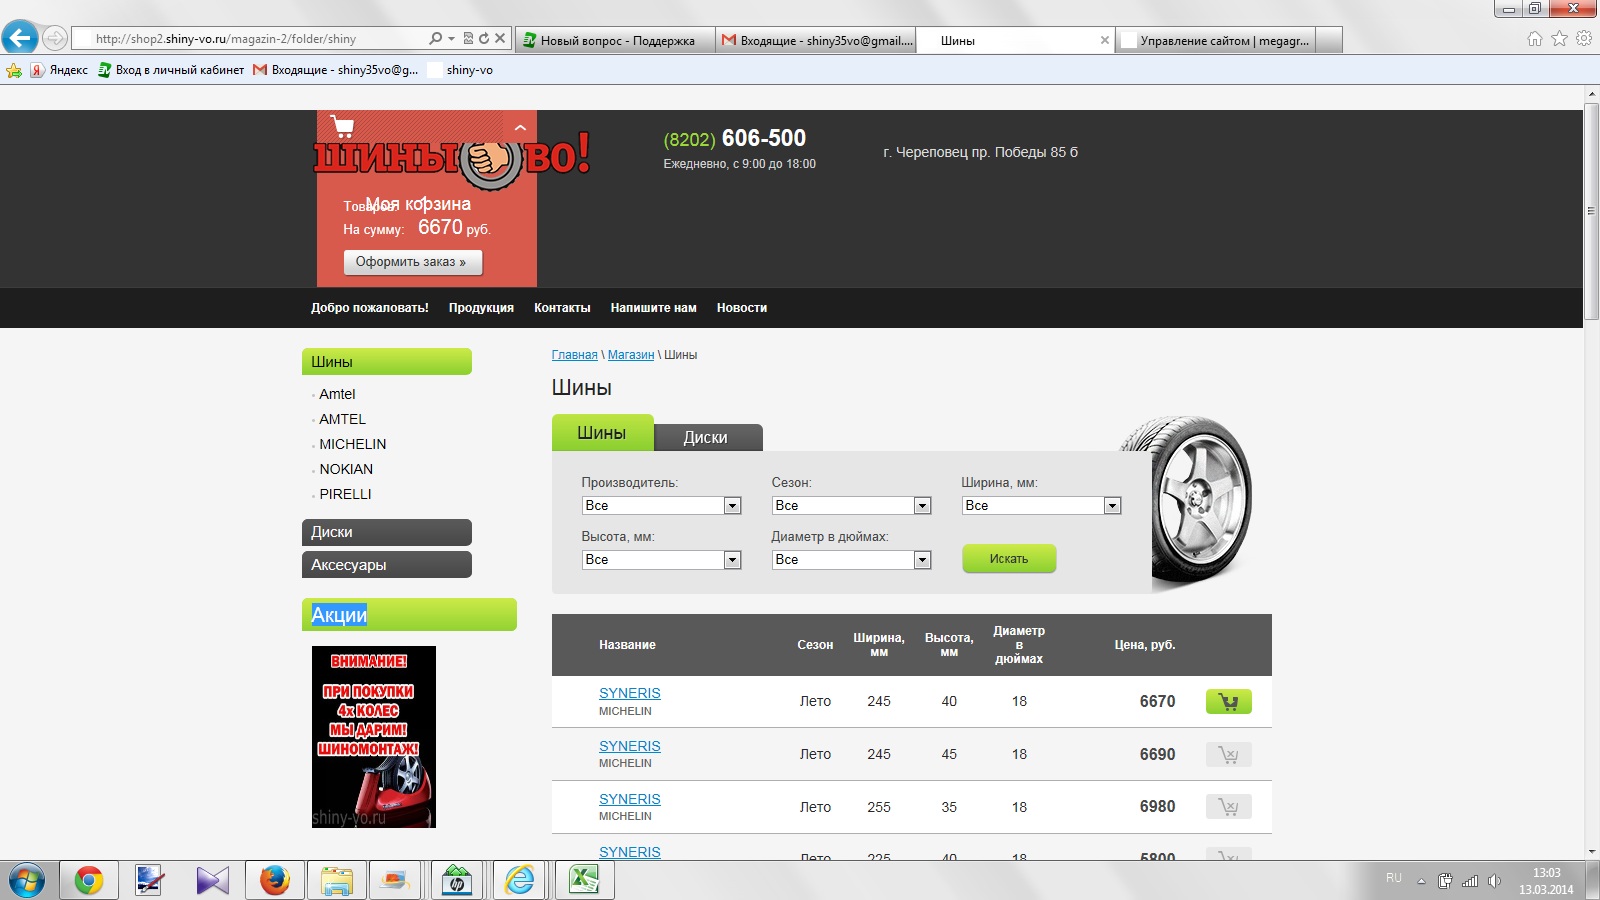Click the search magnifier icon in address bar
1600x900 pixels.
click(x=435, y=38)
